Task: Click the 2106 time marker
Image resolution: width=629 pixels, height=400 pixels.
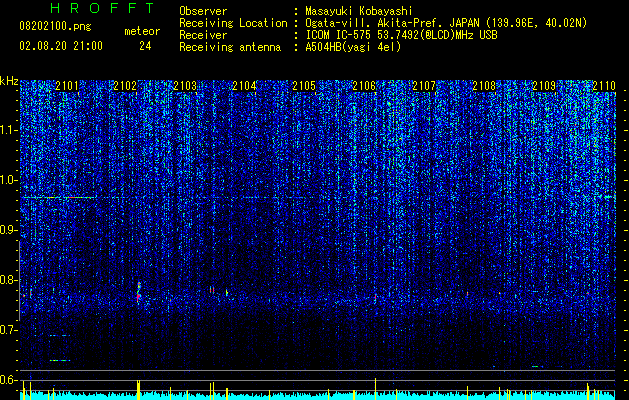Action: (364, 86)
